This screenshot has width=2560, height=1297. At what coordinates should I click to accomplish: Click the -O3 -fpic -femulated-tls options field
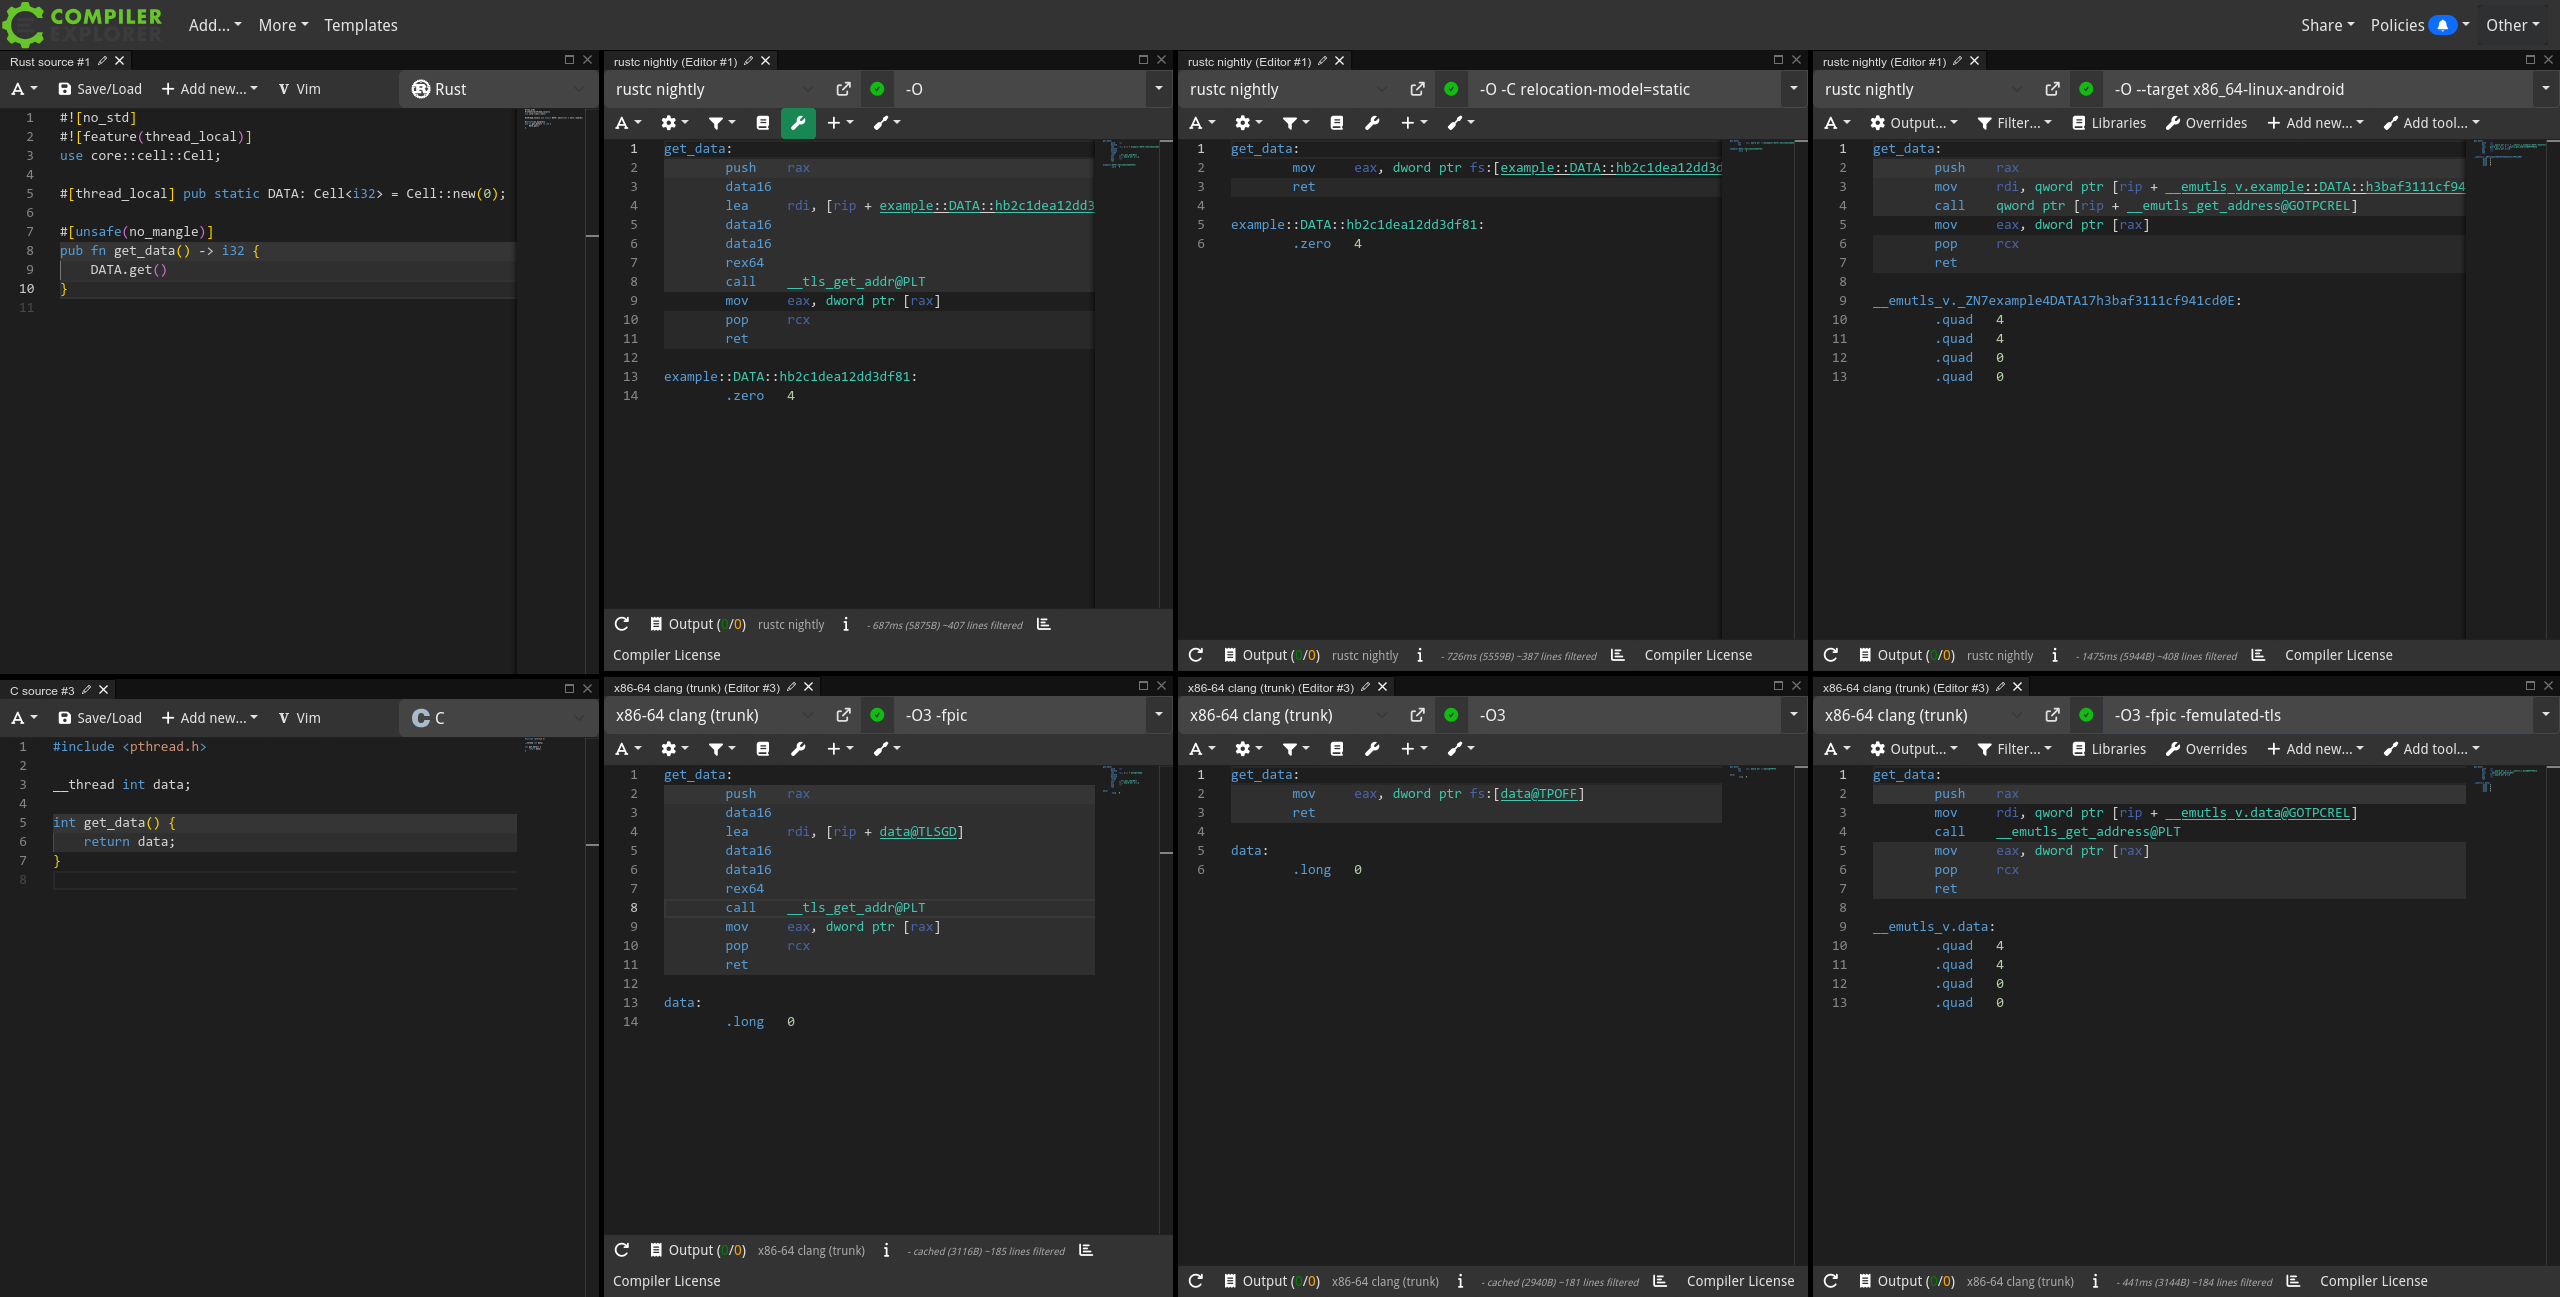pyautogui.click(x=2316, y=715)
